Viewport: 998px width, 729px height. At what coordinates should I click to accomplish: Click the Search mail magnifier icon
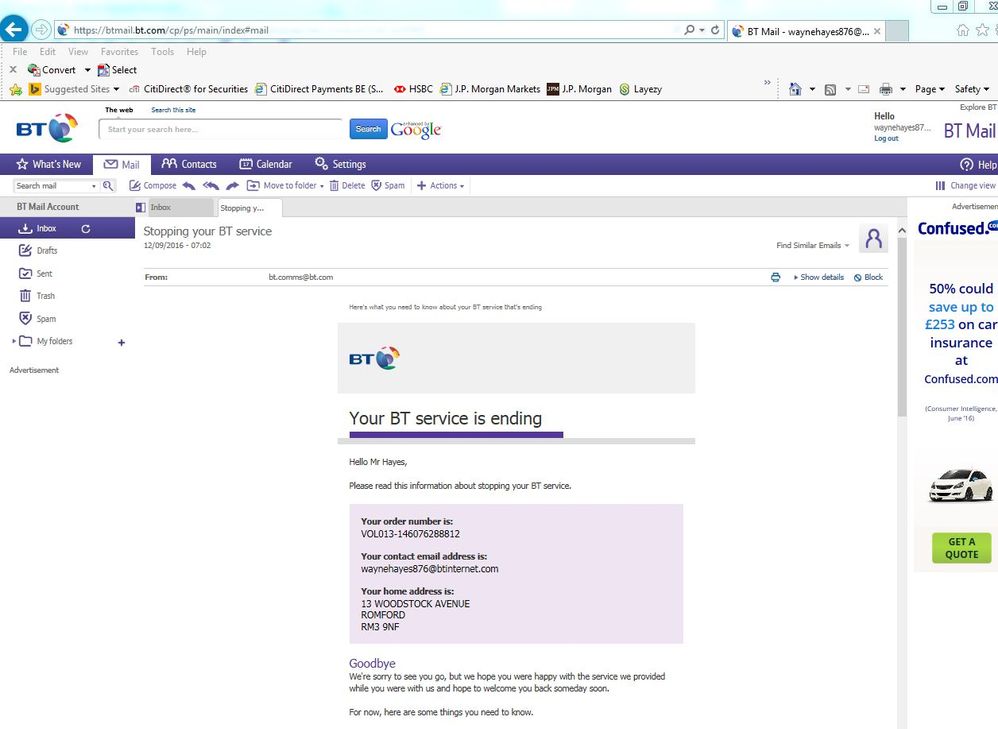(x=108, y=185)
